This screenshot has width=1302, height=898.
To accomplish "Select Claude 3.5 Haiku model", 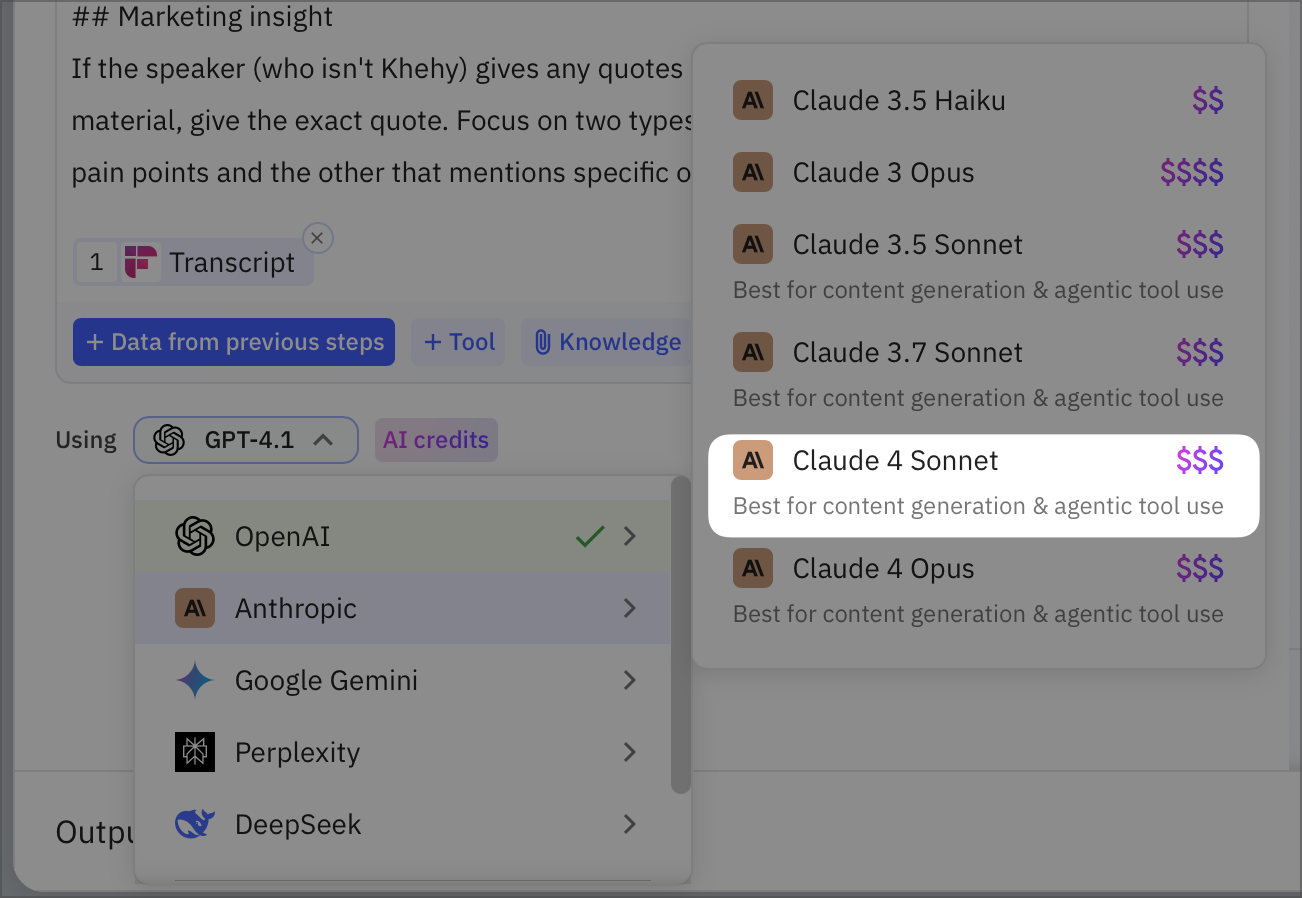I will pyautogui.click(x=979, y=100).
